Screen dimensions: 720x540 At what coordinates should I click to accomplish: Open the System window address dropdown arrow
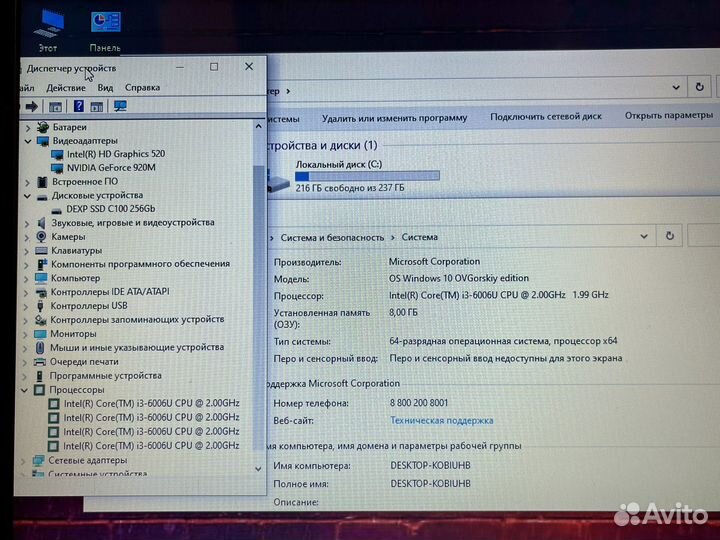pos(644,236)
